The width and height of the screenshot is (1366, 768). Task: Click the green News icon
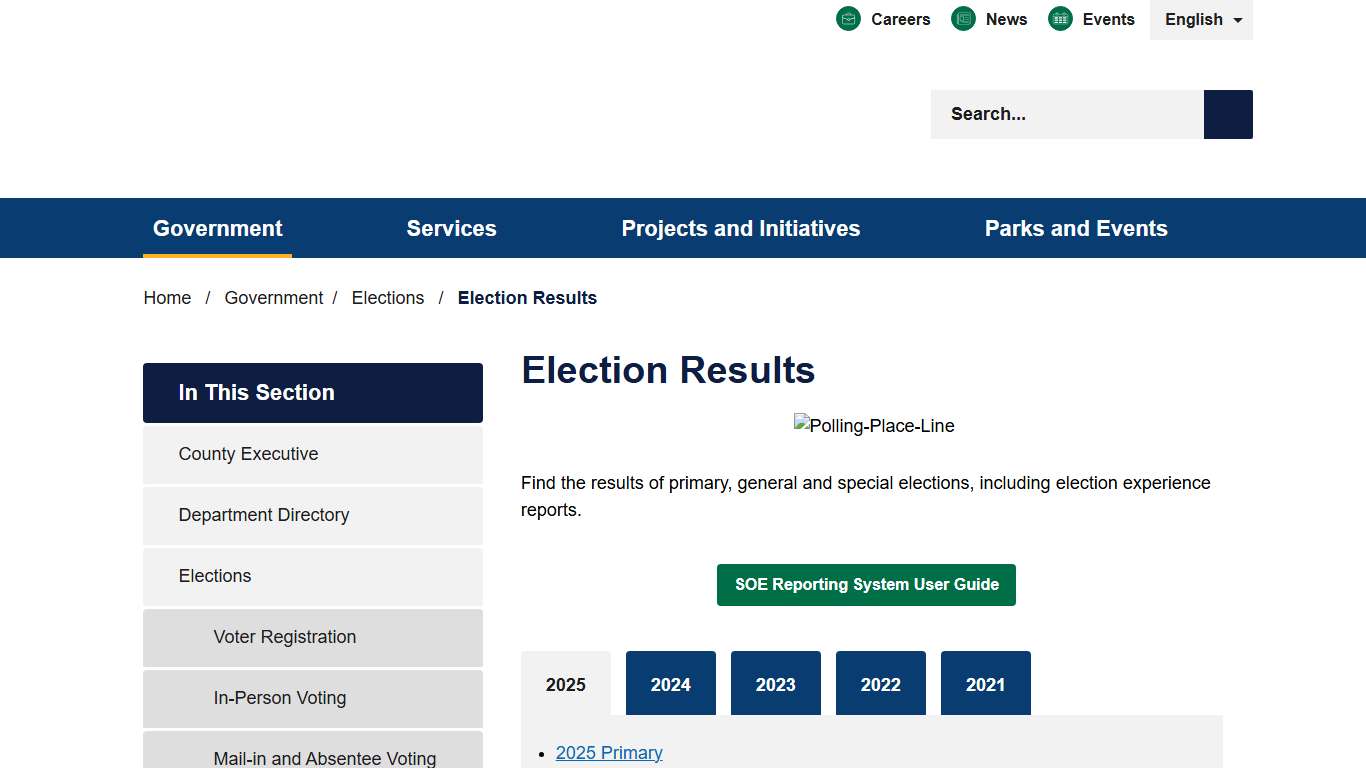click(x=963, y=18)
